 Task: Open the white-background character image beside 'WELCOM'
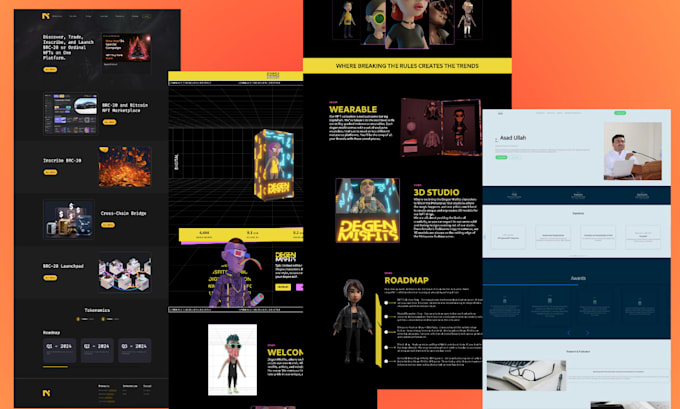(x=232, y=360)
